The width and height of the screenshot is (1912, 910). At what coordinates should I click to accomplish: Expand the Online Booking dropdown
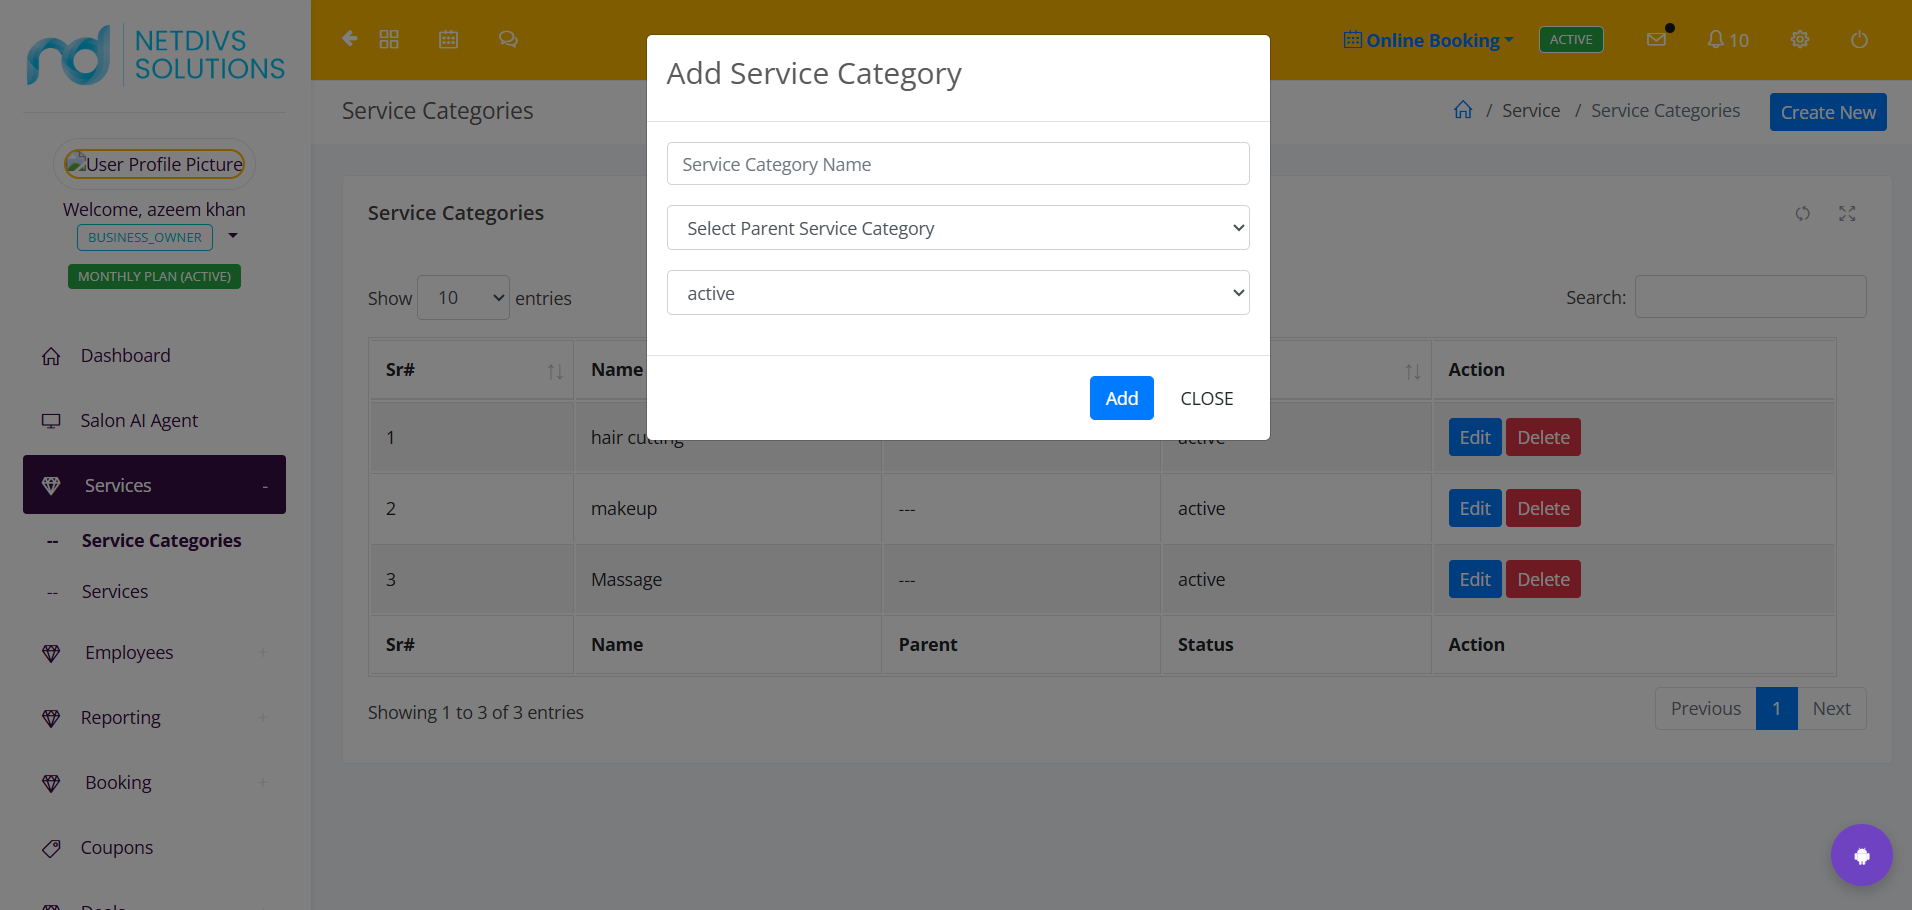(x=1429, y=40)
